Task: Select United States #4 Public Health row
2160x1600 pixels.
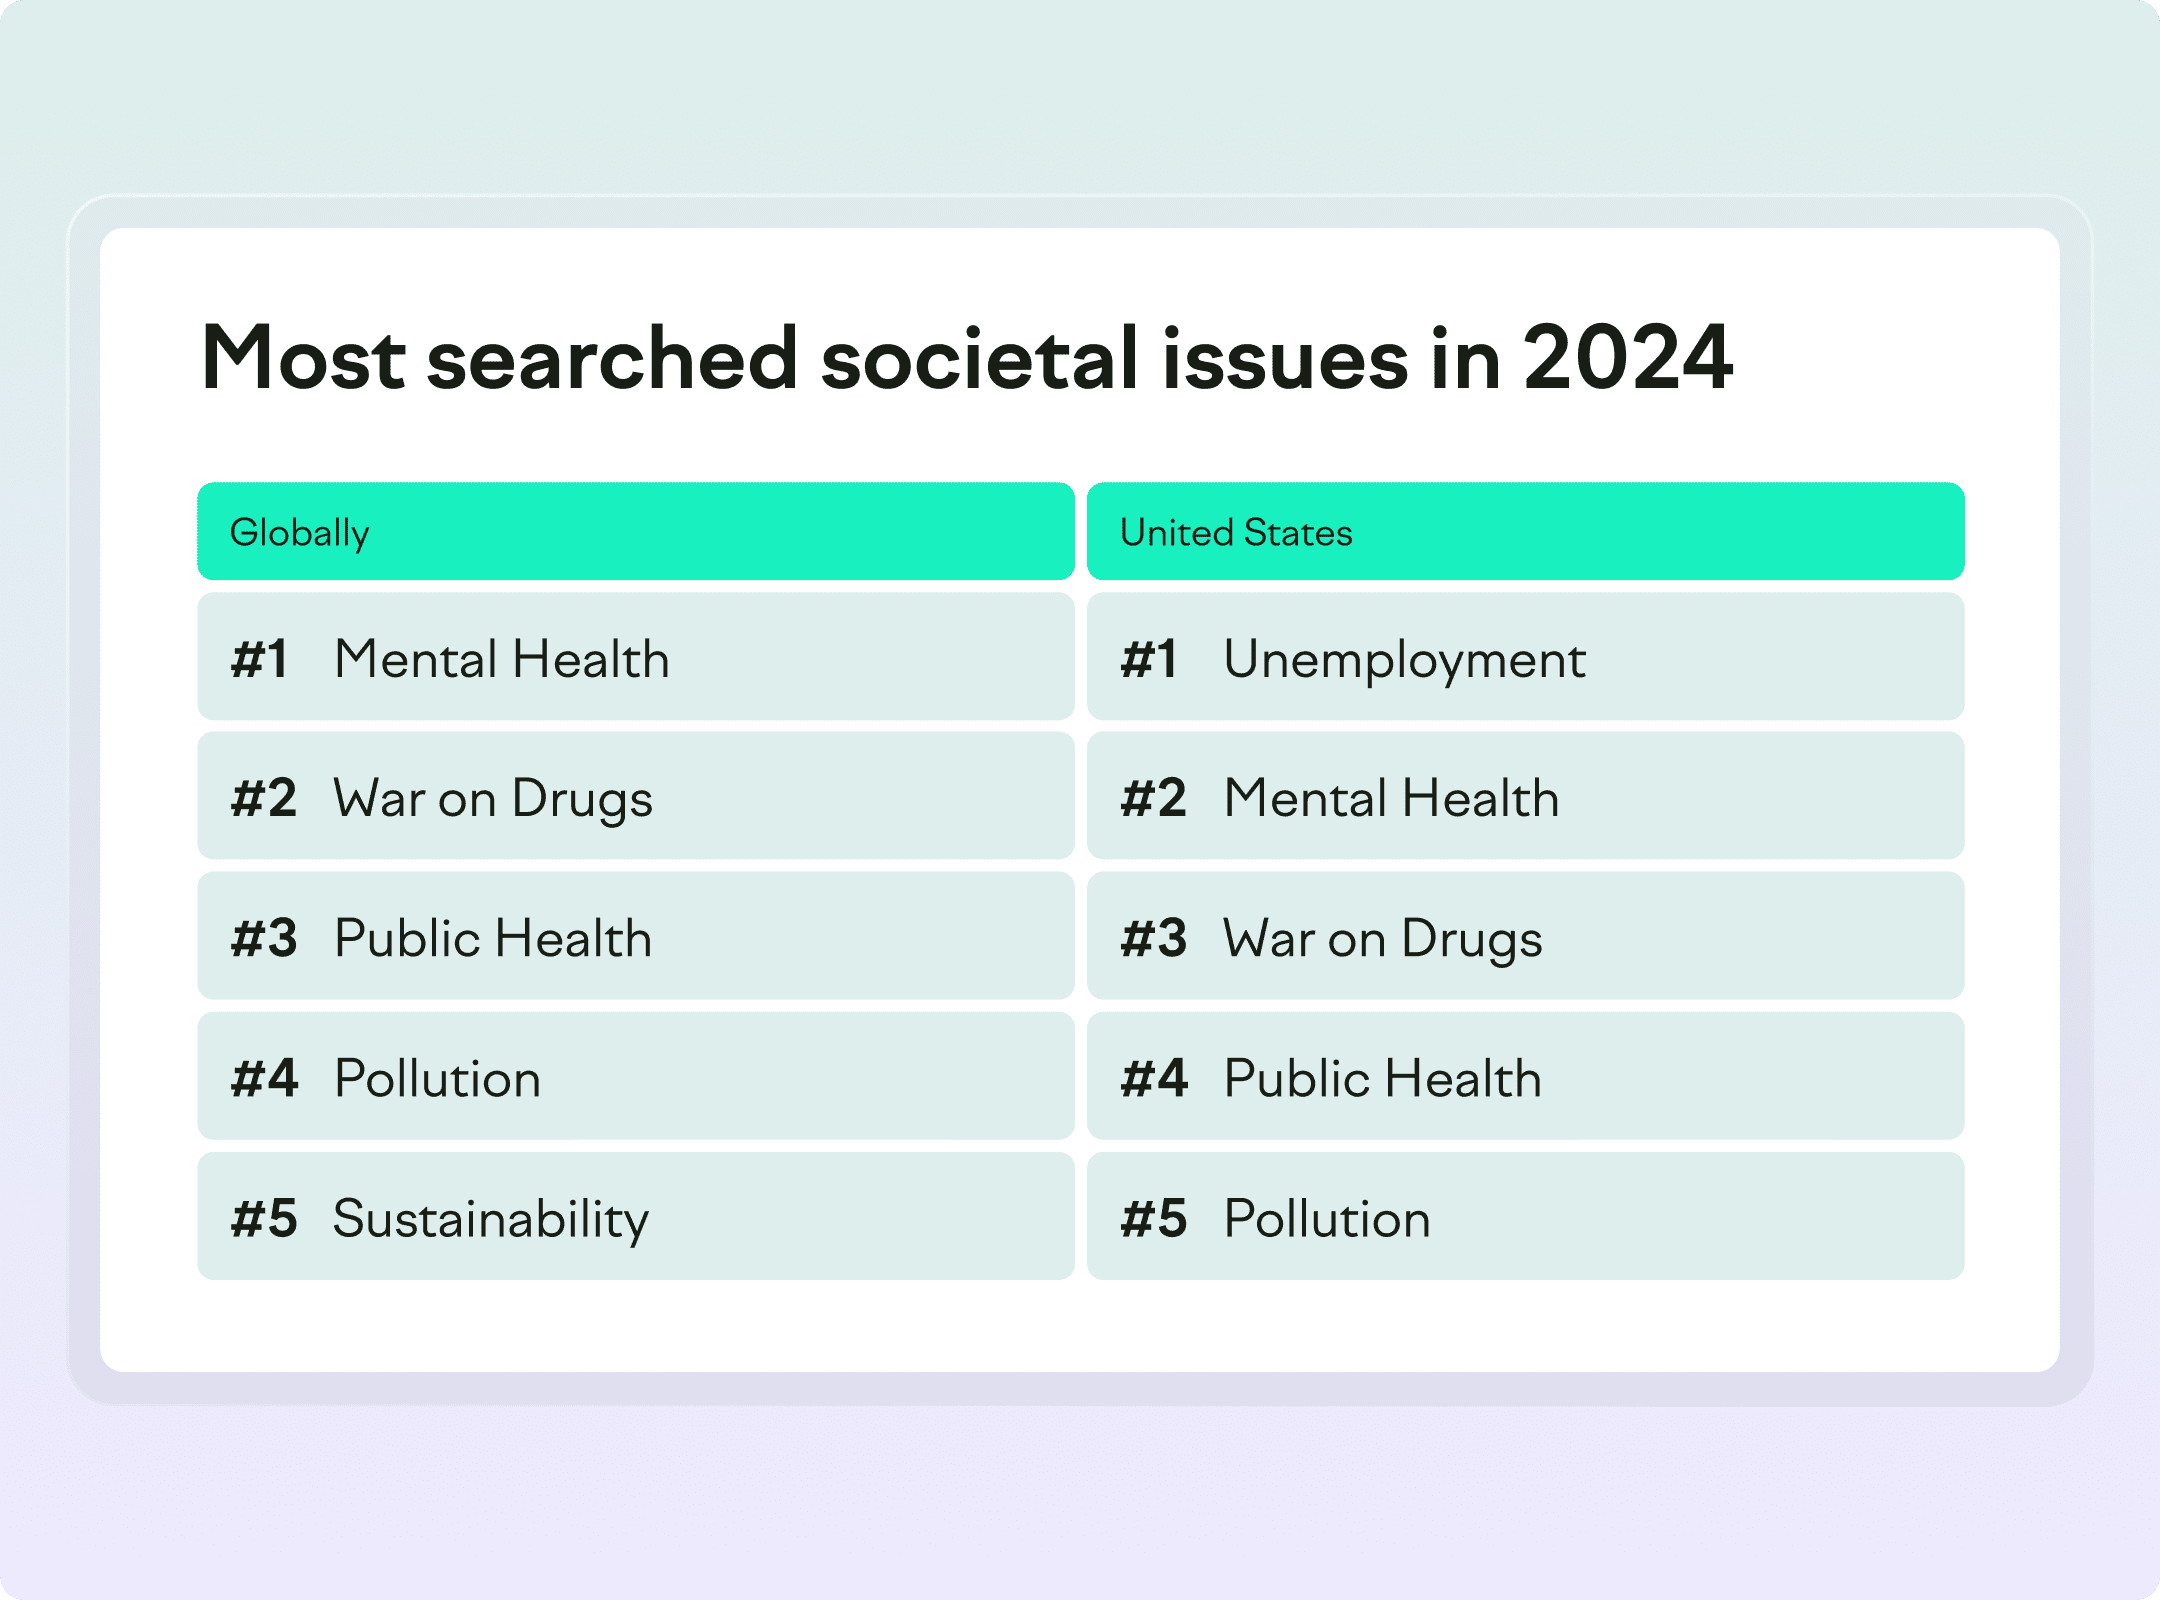Action: [1526, 1076]
